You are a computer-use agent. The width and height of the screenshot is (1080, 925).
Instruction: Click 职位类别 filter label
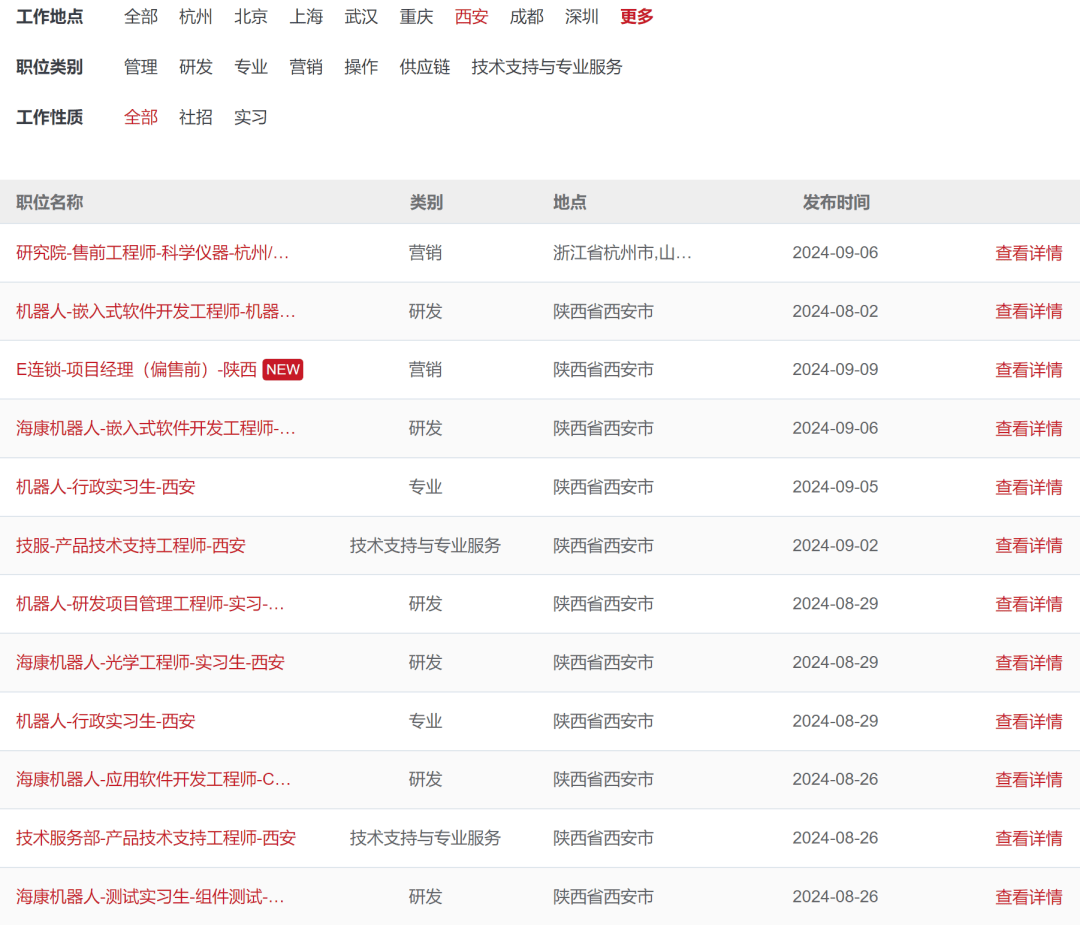50,67
